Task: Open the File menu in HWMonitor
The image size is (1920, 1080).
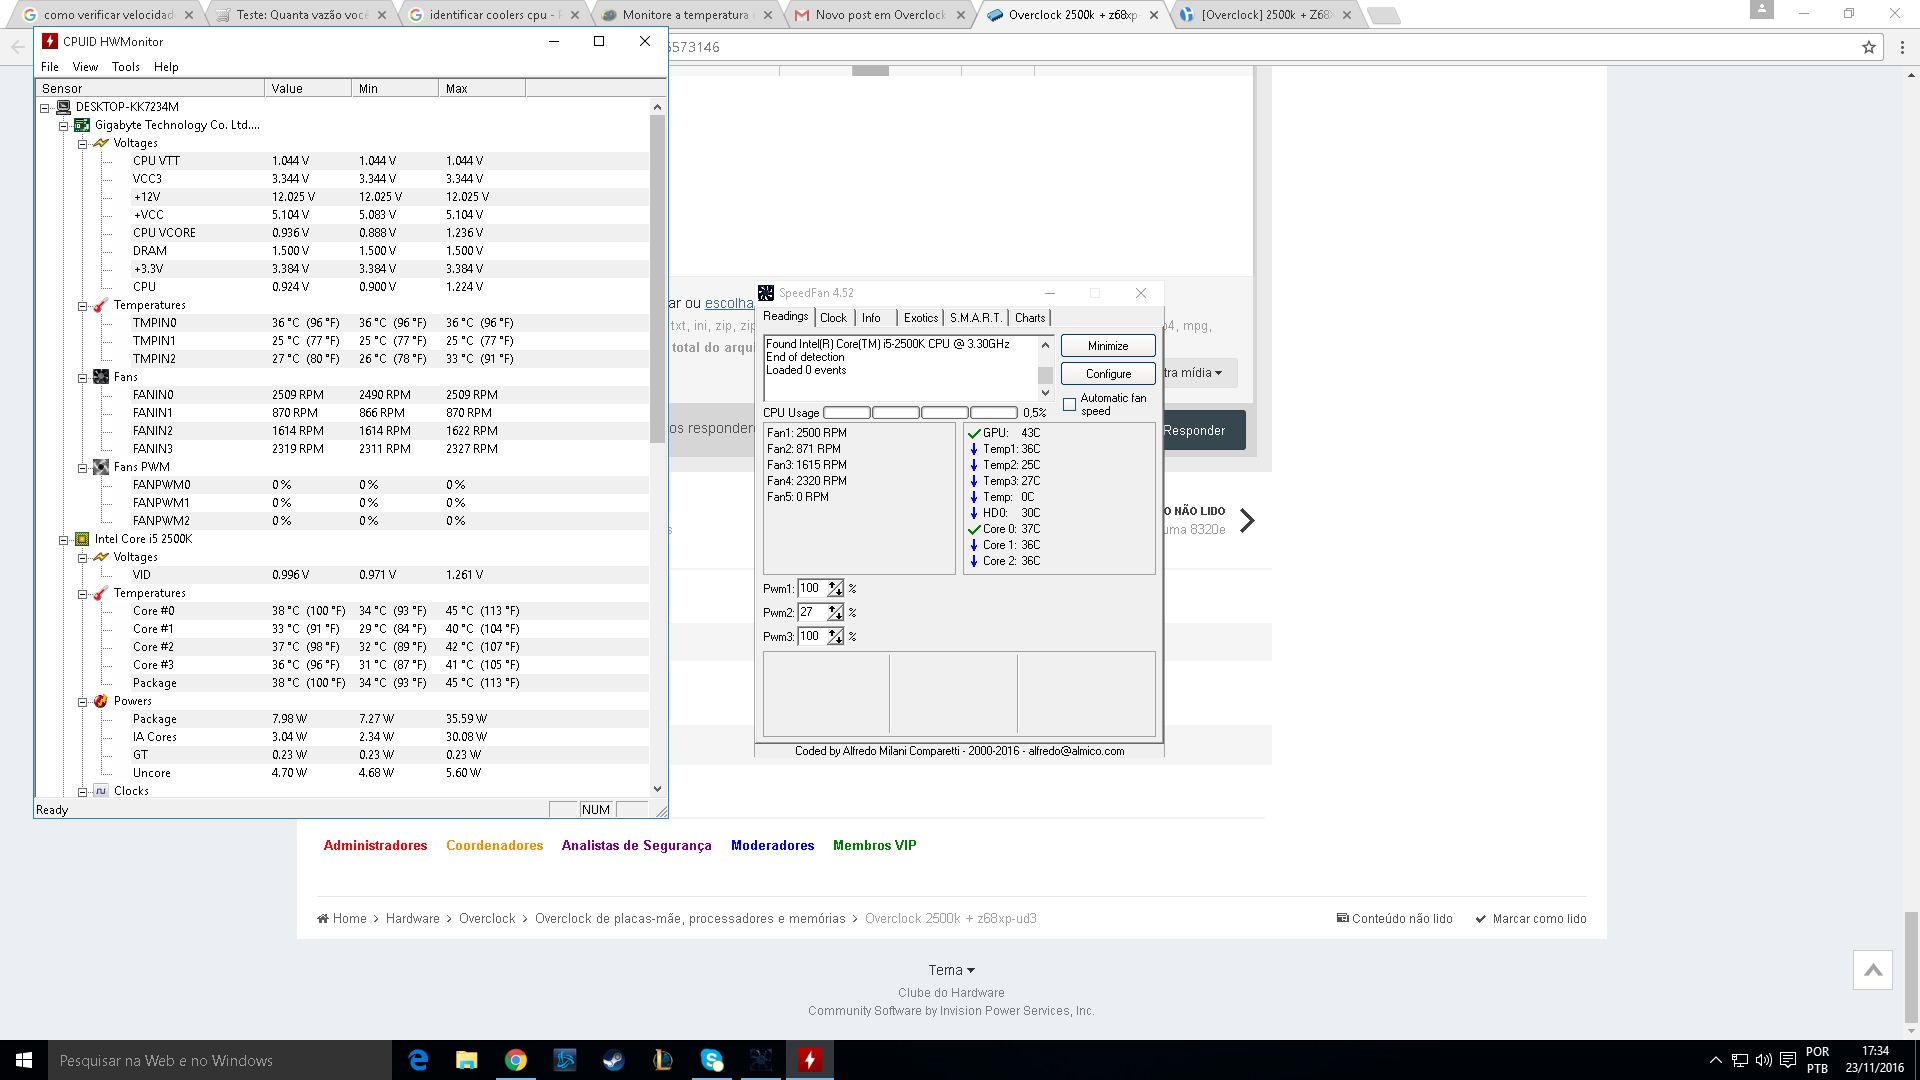Action: (x=50, y=67)
